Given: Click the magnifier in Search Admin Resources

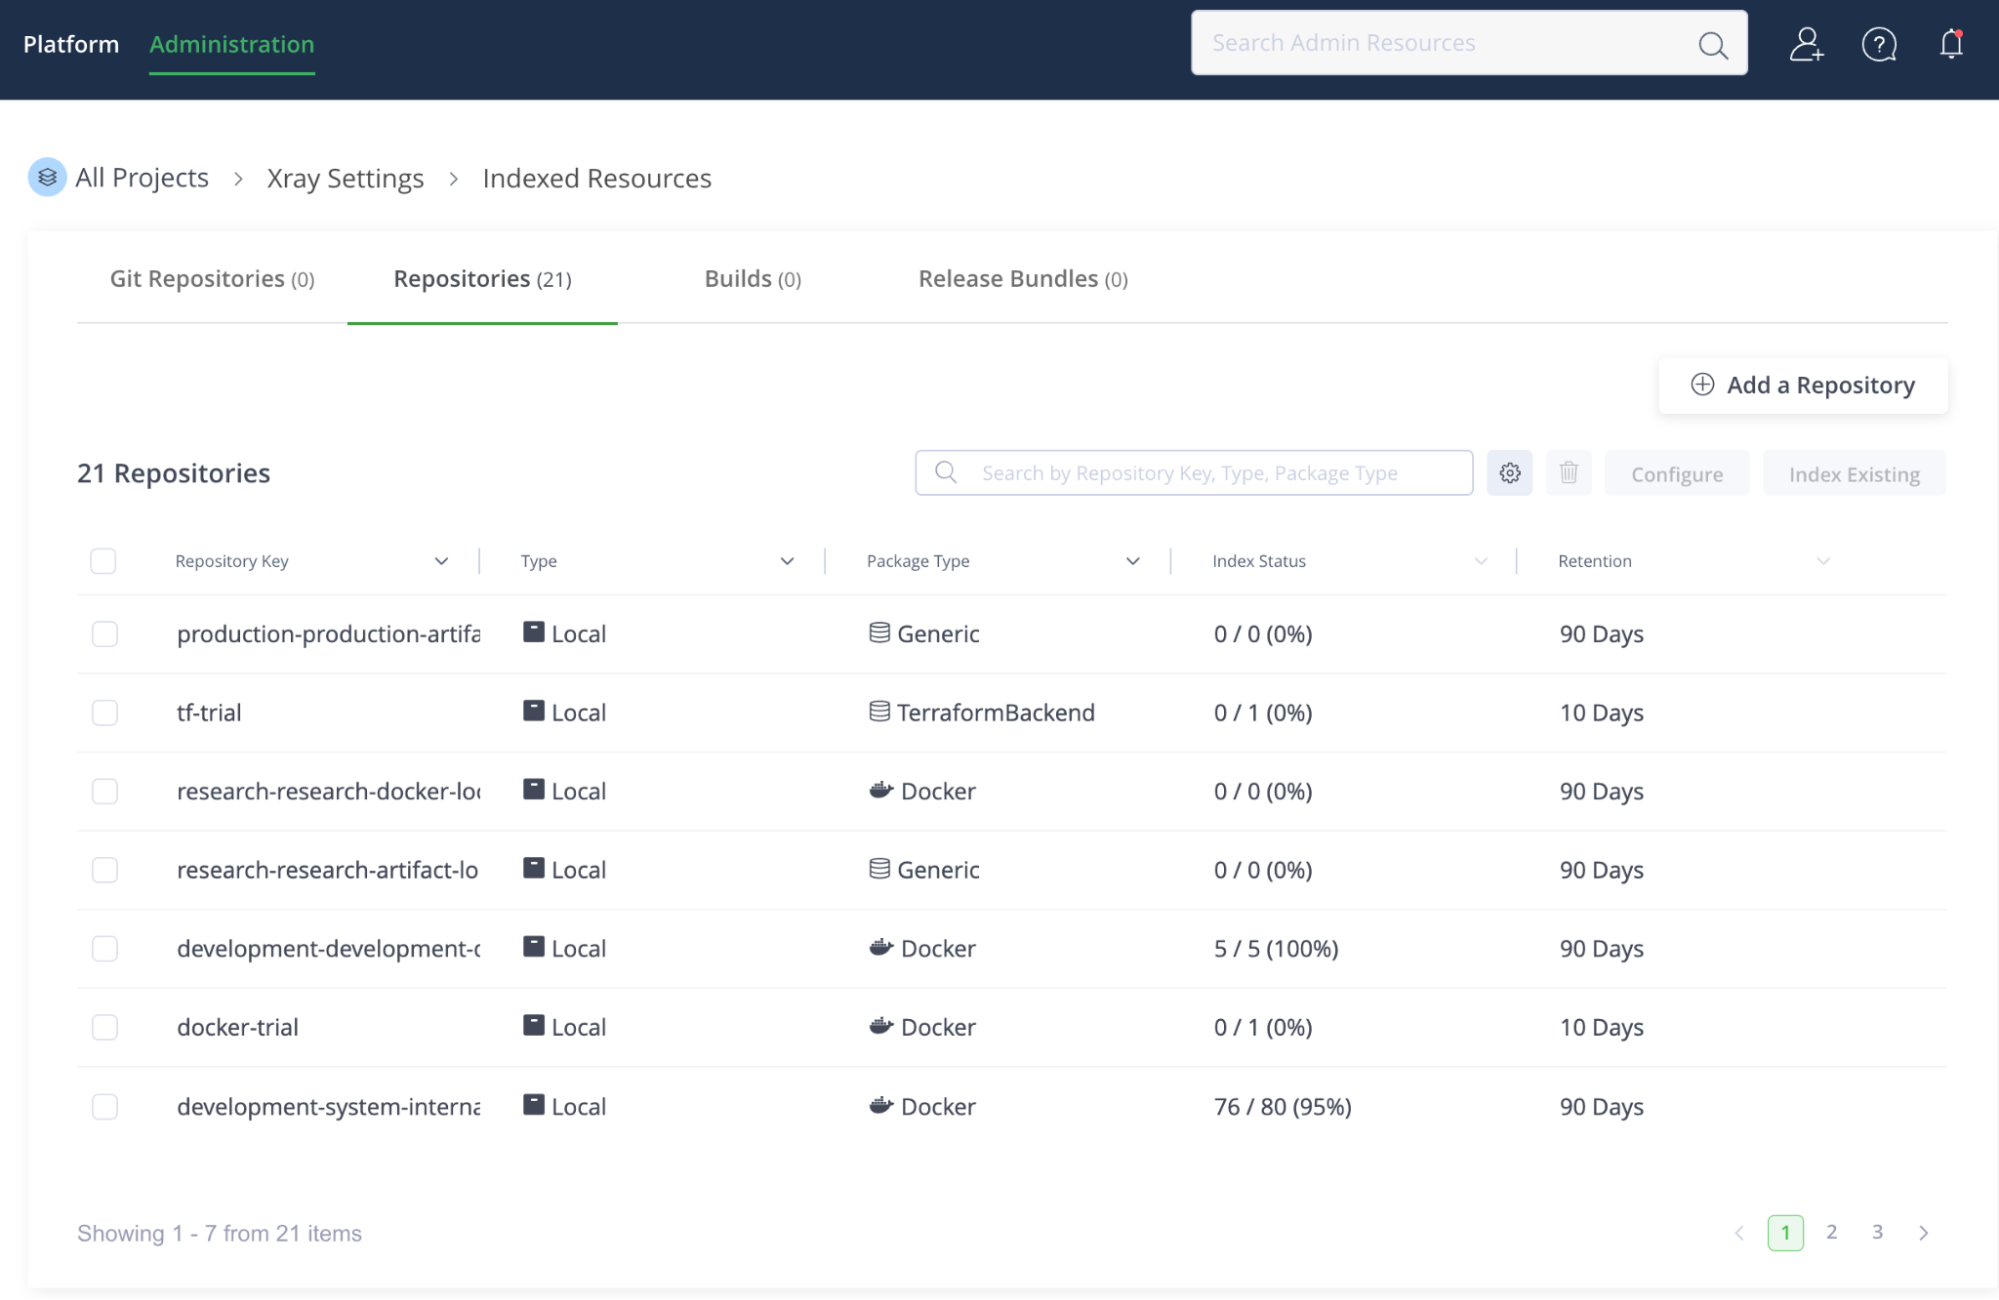Looking at the screenshot, I should point(1713,45).
